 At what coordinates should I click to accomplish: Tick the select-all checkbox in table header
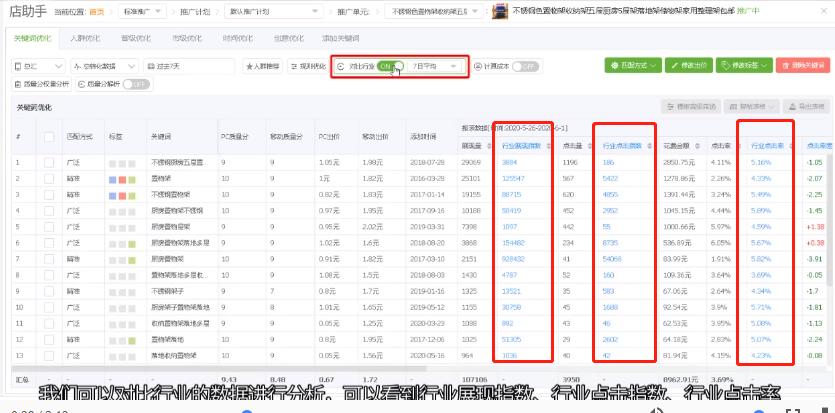[x=49, y=137]
